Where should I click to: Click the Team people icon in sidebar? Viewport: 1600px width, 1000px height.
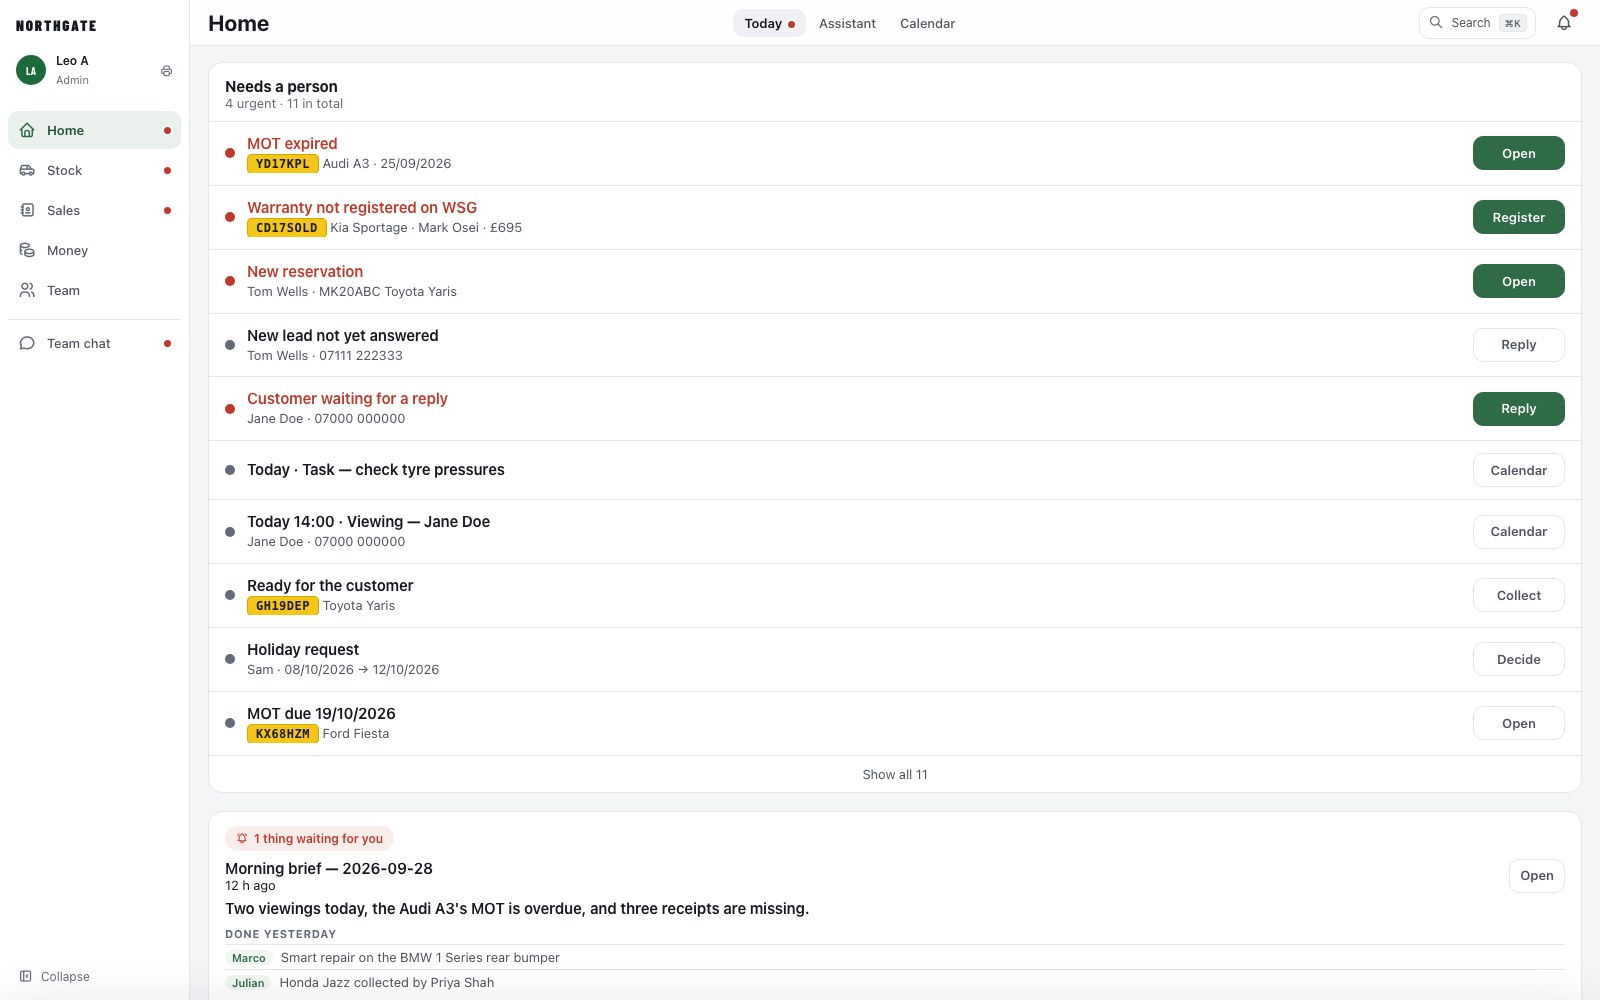(27, 290)
